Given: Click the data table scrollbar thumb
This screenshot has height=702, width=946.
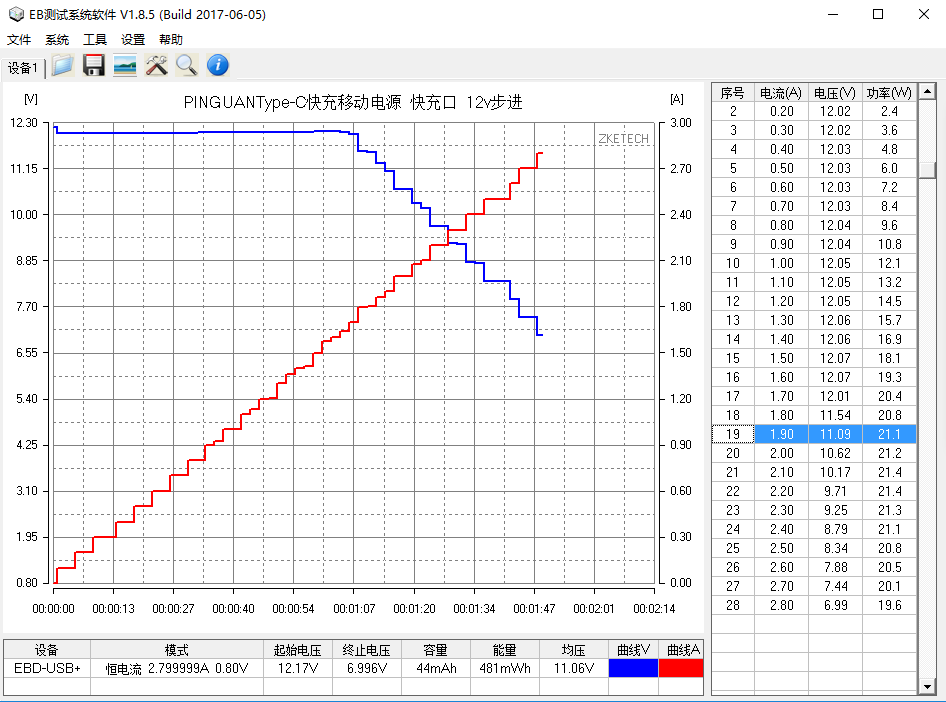Looking at the screenshot, I should [927, 169].
